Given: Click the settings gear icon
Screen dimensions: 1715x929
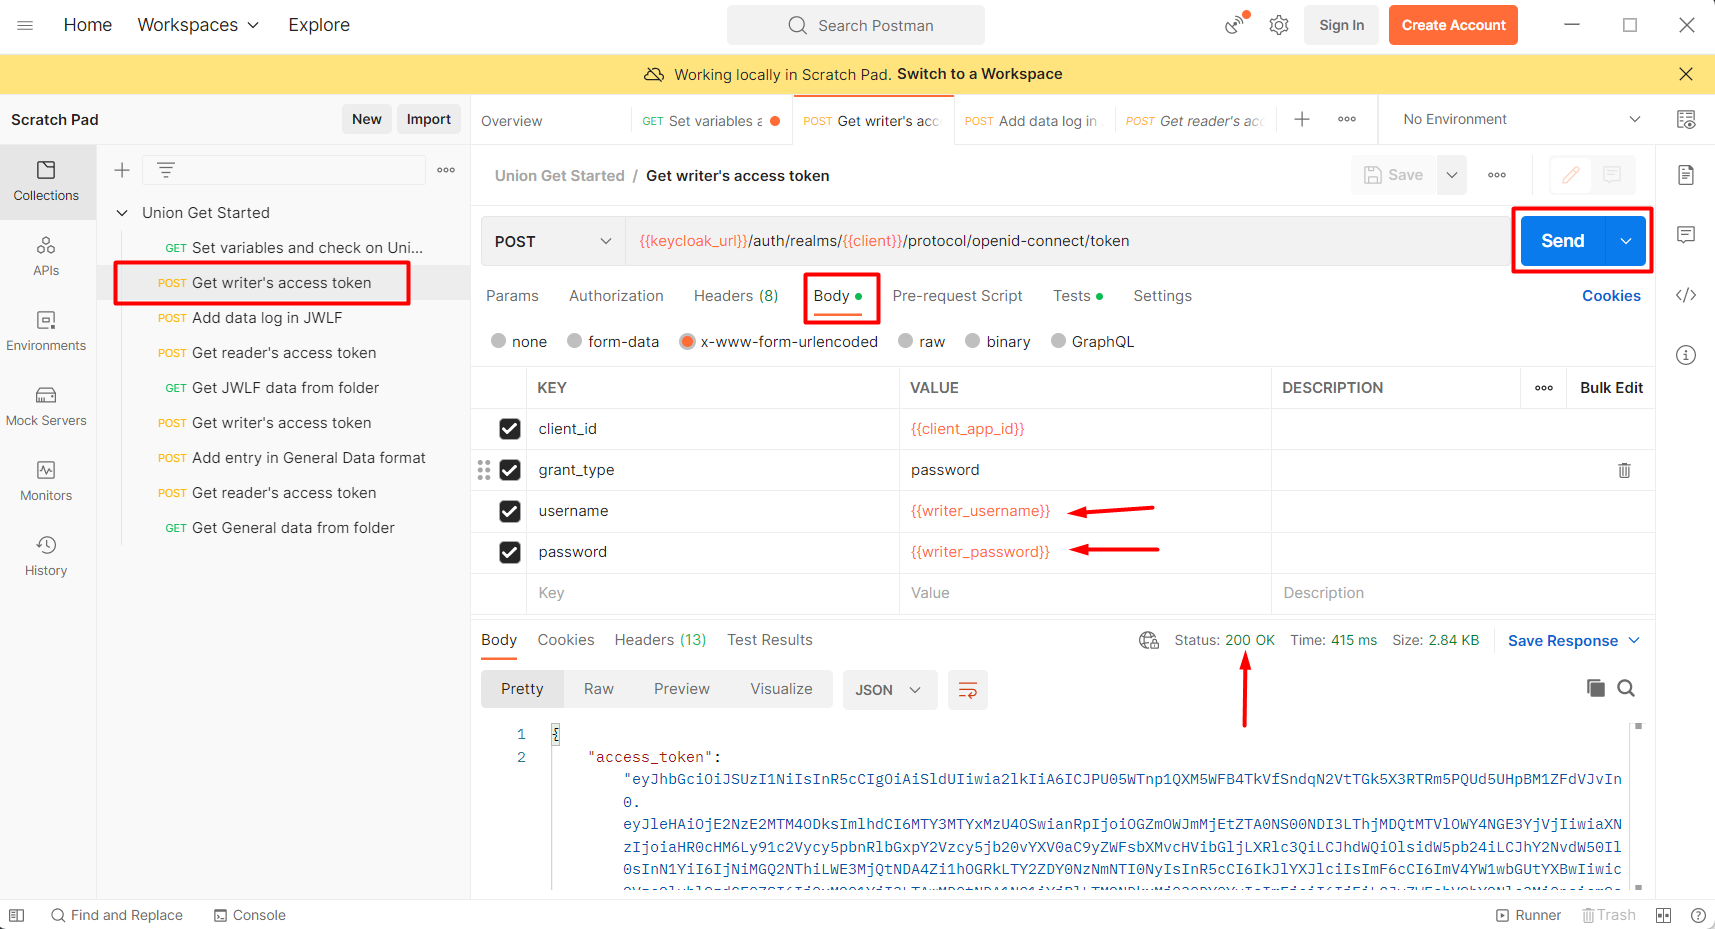Looking at the screenshot, I should pyautogui.click(x=1279, y=25).
